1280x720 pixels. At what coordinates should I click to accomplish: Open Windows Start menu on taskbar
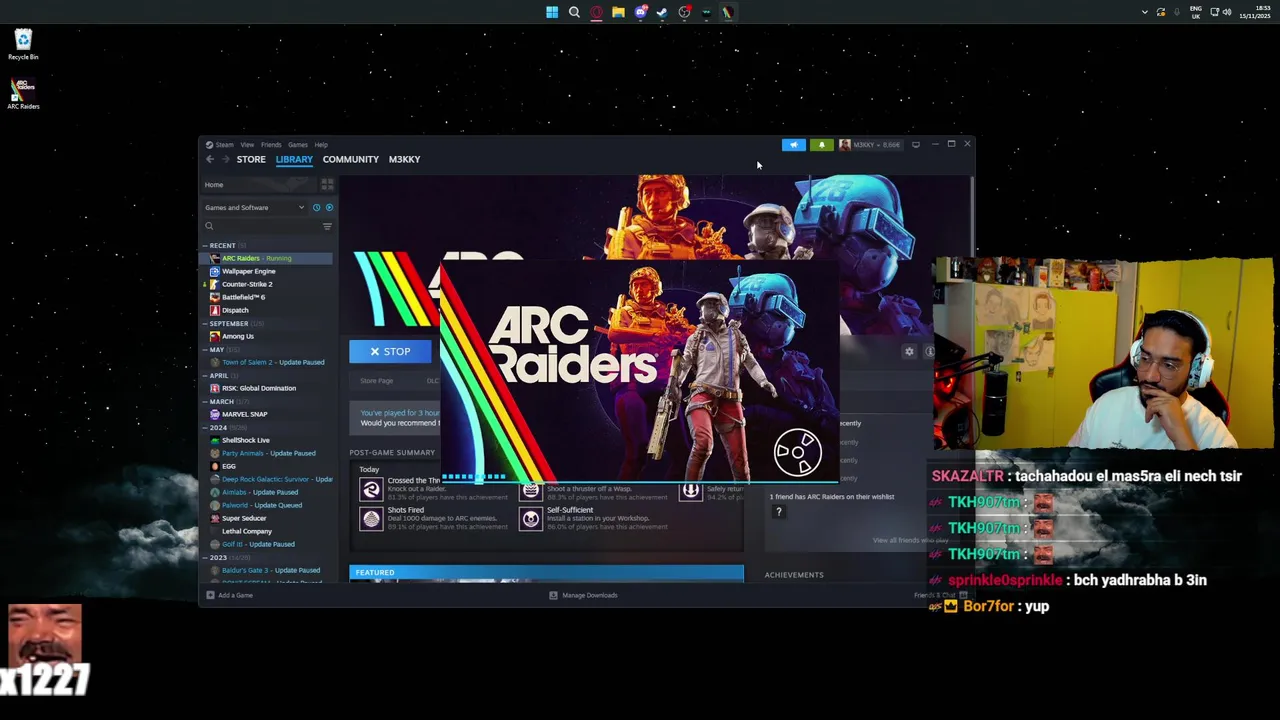pyautogui.click(x=552, y=12)
